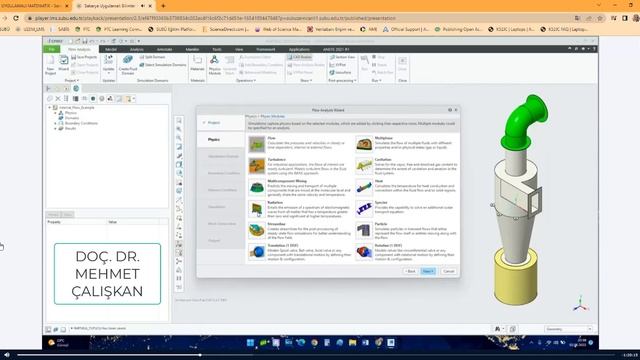Select the Project step in the wizard sidebar

point(220,123)
